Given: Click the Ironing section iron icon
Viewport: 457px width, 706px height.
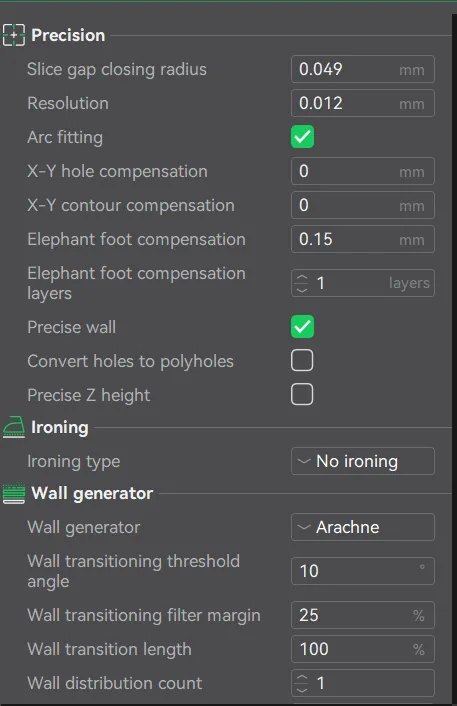Looking at the screenshot, I should pos(14,427).
